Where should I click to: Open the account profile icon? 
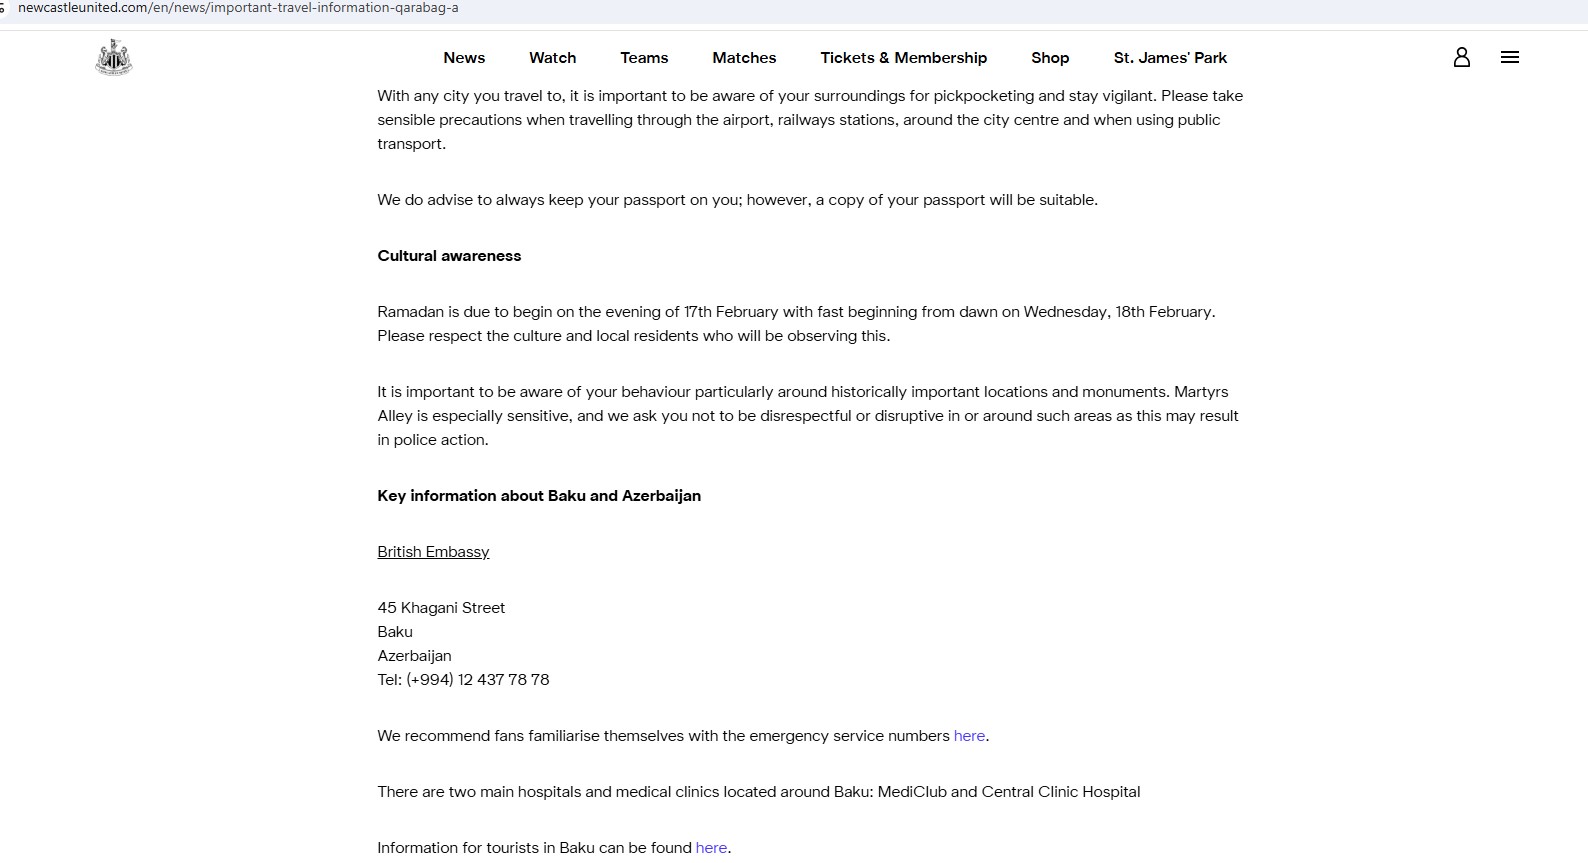(x=1461, y=57)
